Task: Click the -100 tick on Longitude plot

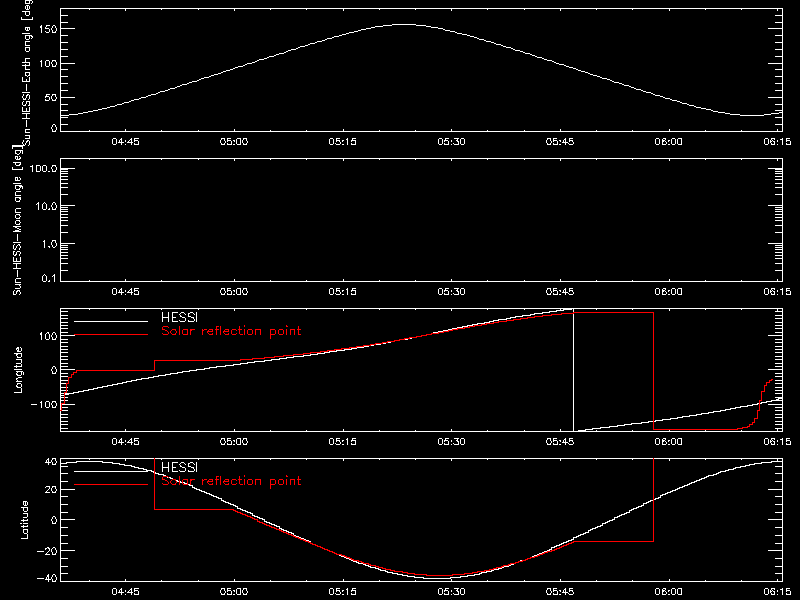Action: [44, 404]
